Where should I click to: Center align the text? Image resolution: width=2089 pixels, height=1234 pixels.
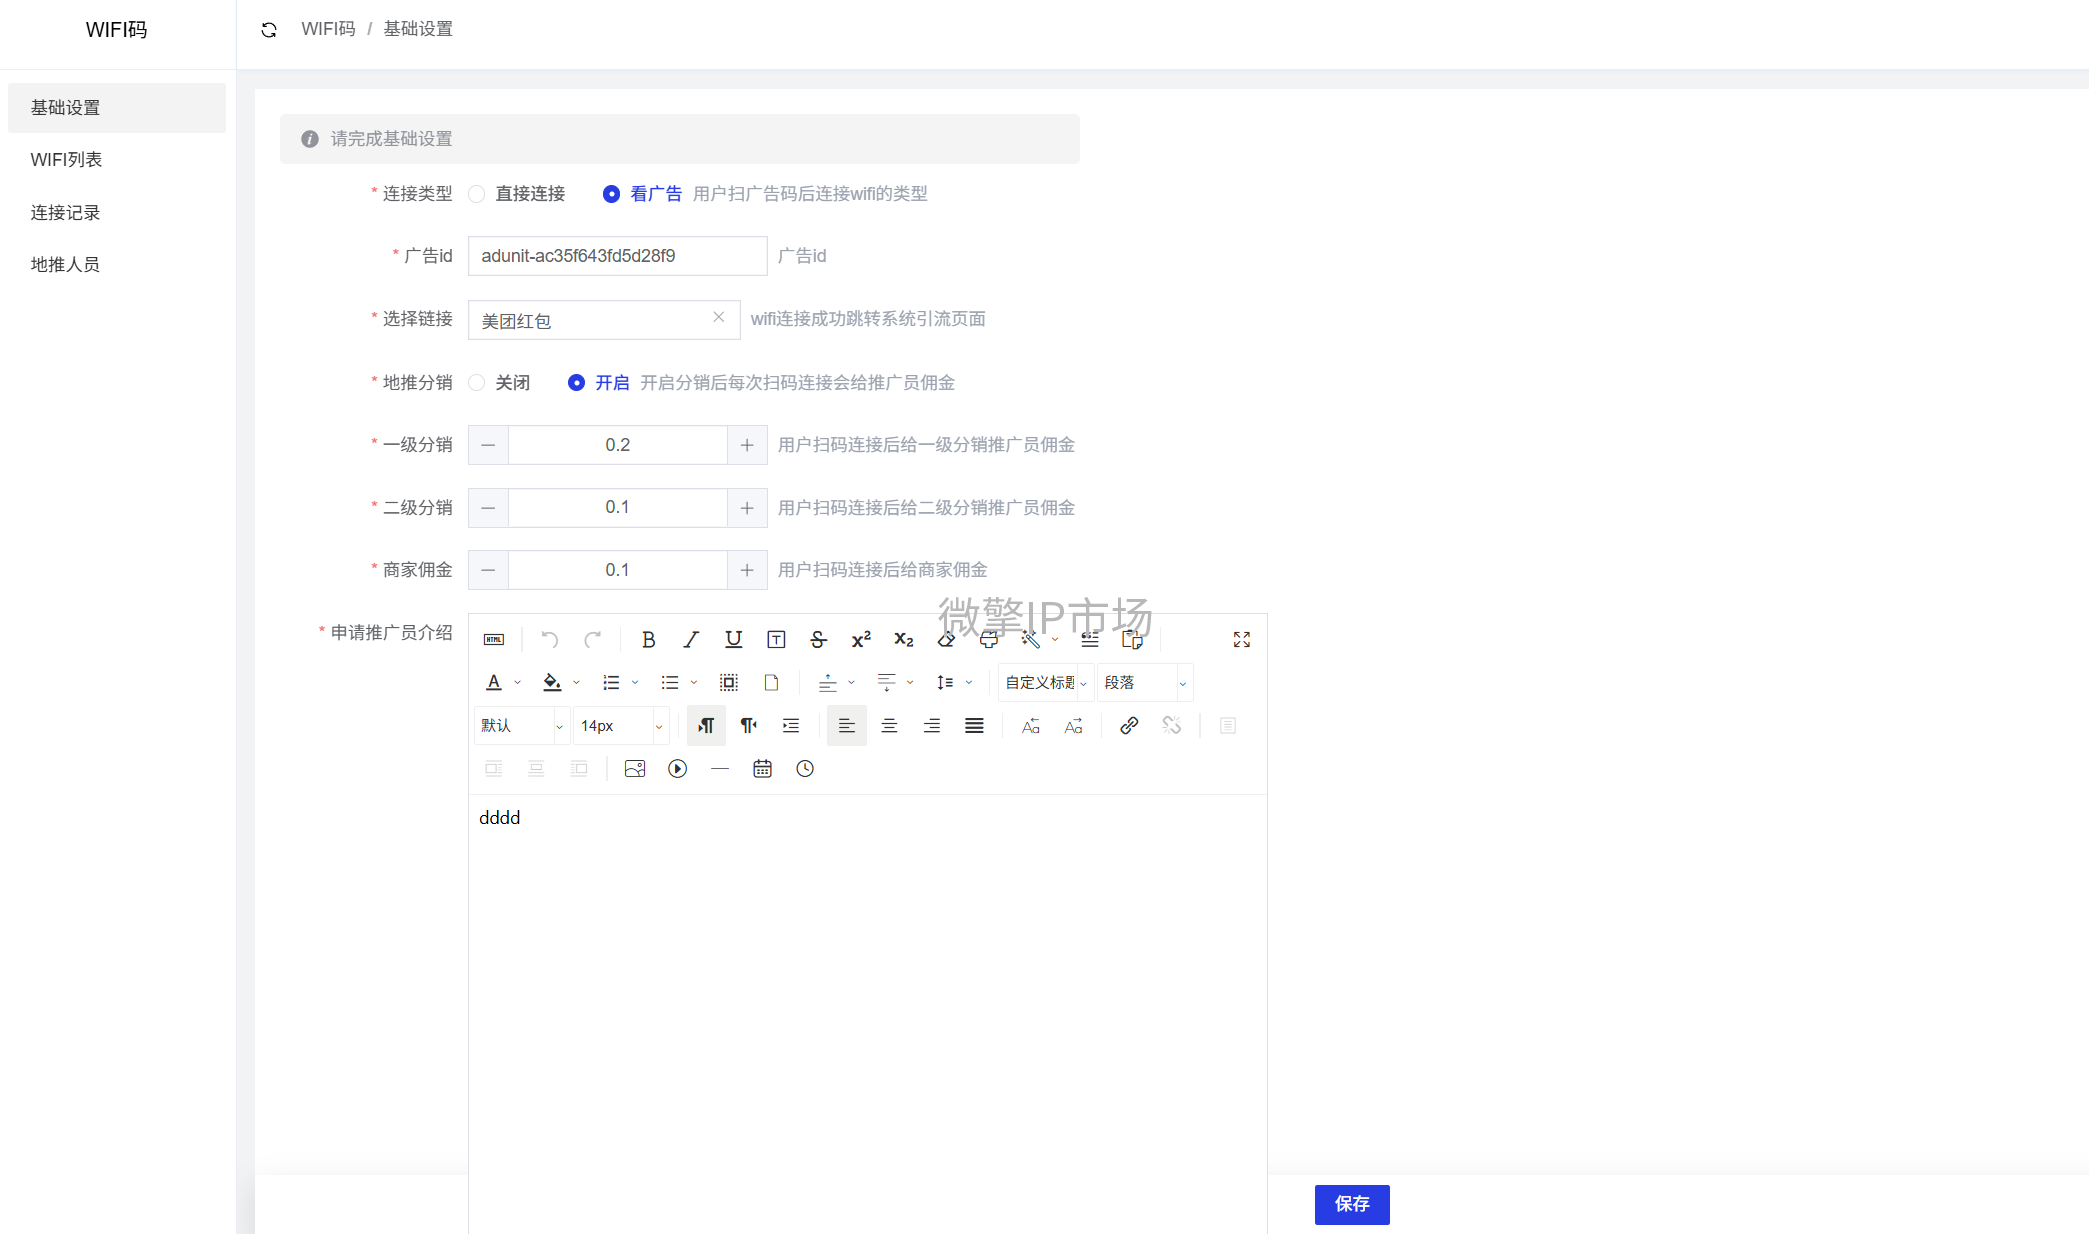(x=889, y=726)
